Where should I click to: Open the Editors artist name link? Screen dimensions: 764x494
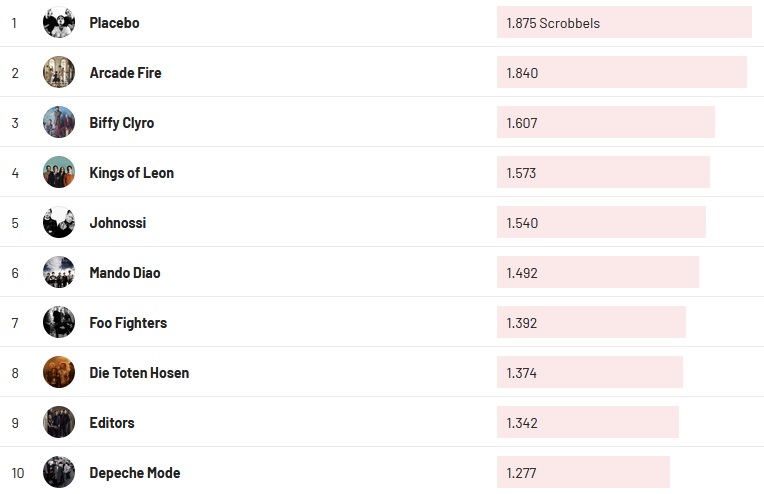(111, 423)
